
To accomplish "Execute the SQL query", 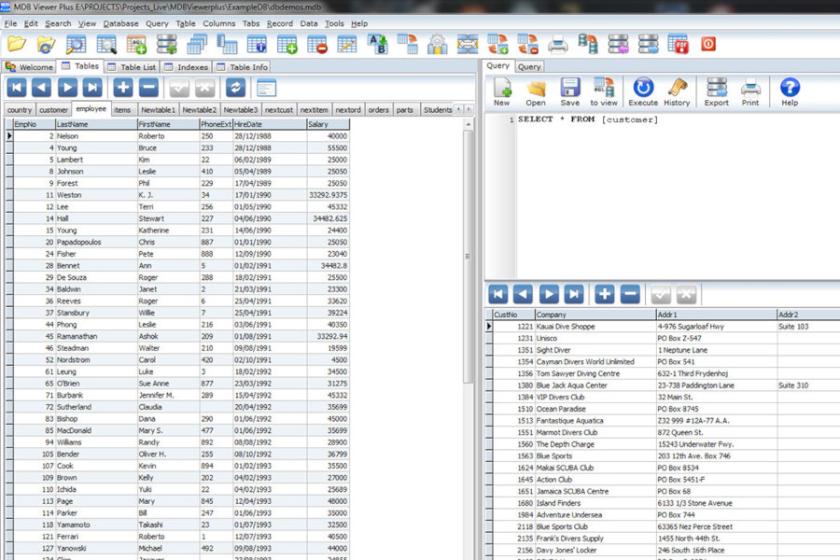I will (643, 92).
